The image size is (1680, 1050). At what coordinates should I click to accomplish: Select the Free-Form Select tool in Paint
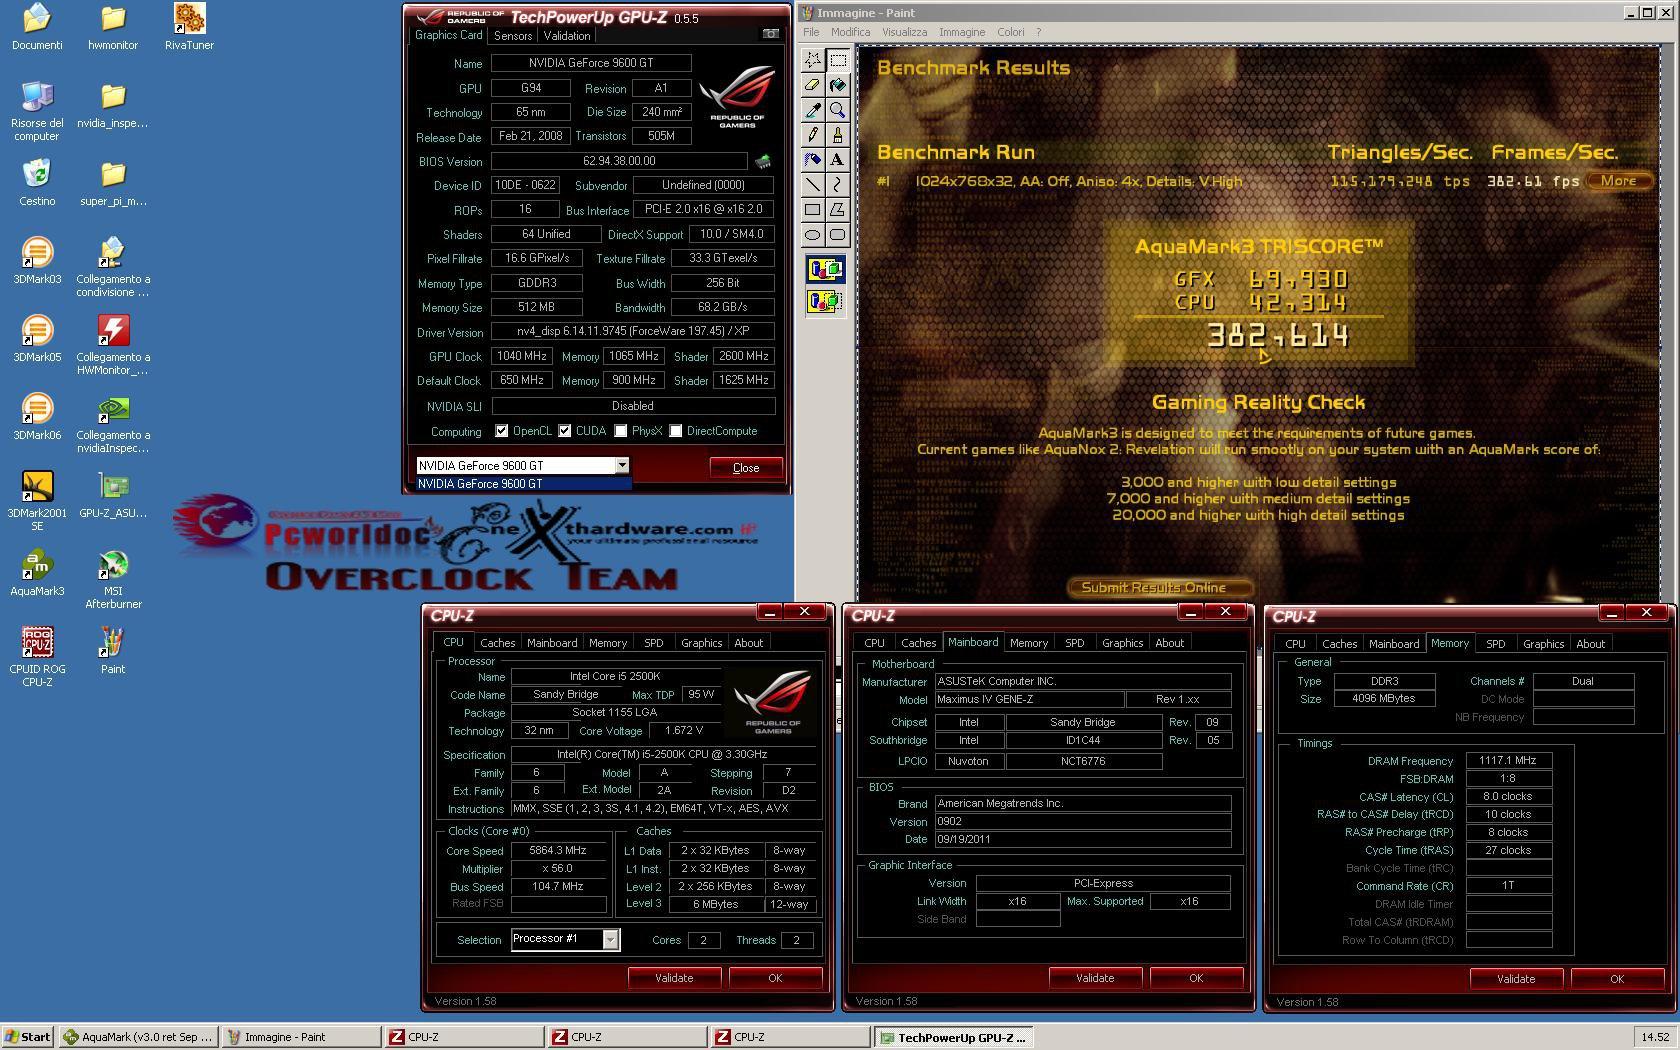click(x=813, y=60)
